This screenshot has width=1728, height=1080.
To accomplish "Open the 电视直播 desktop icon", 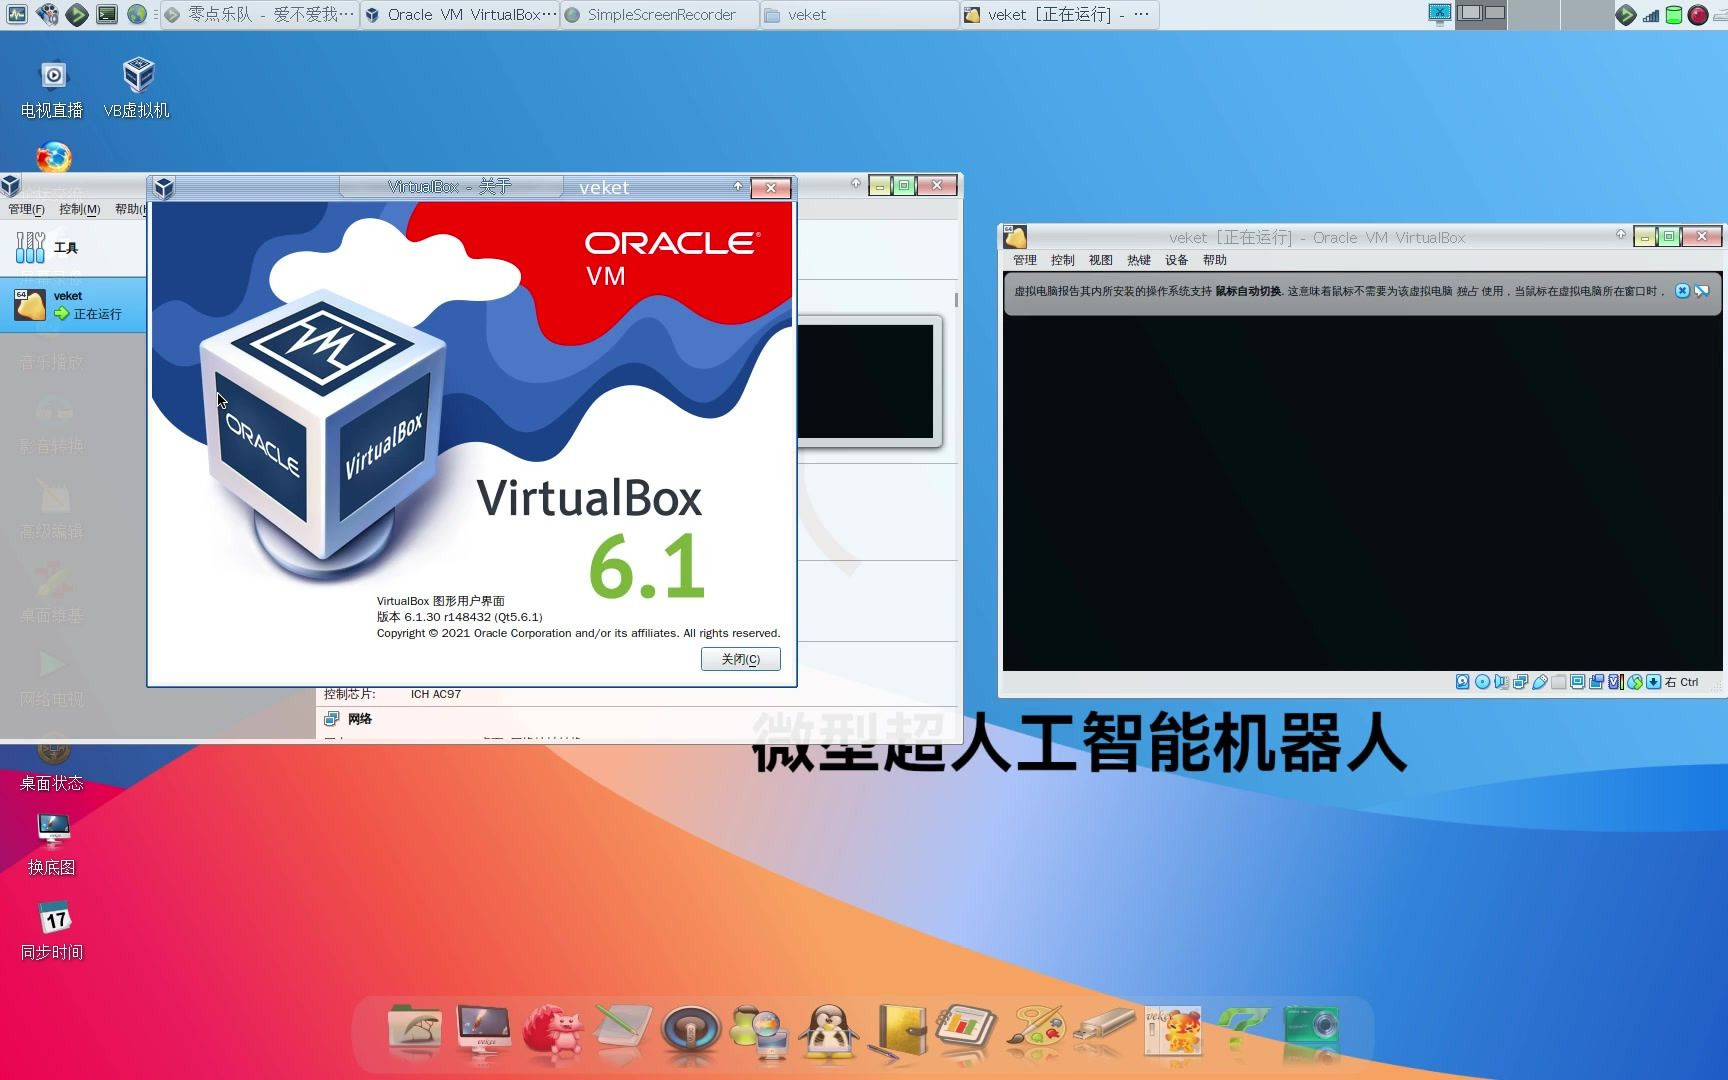I will (52, 88).
